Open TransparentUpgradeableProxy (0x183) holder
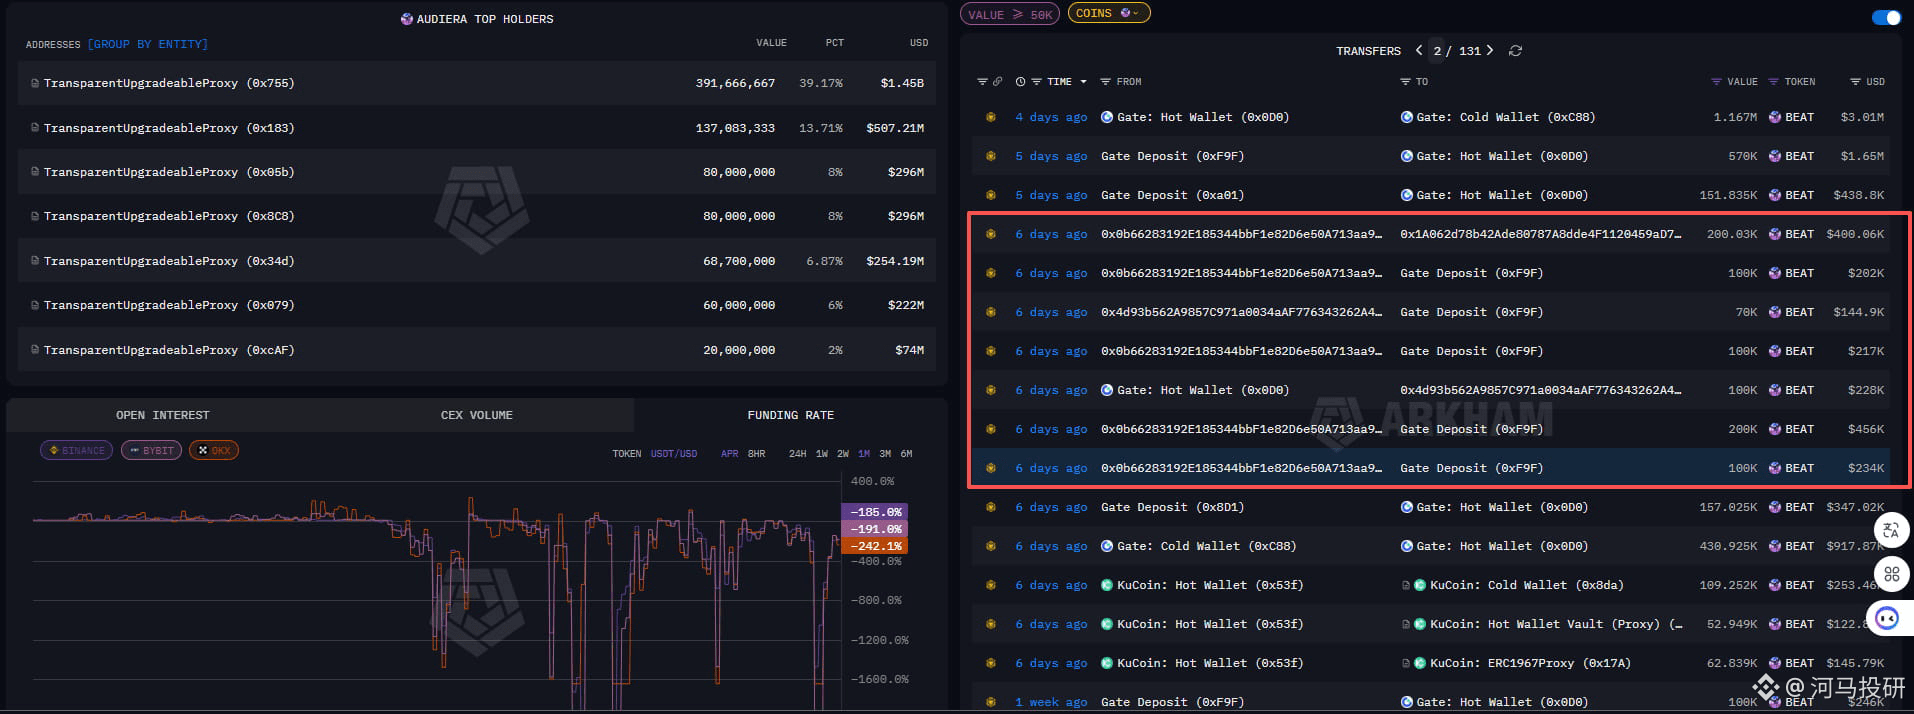 pos(169,128)
